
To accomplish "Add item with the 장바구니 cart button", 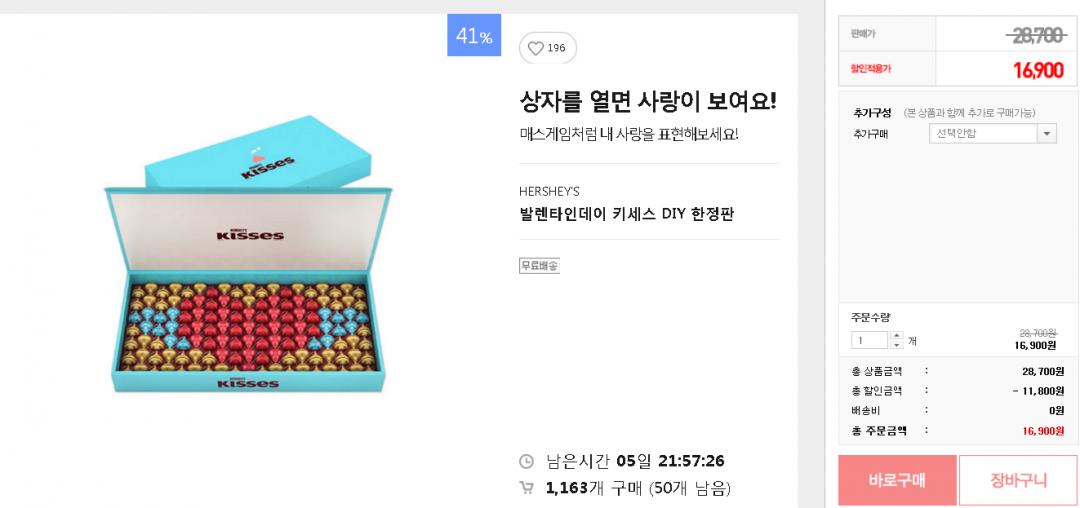I will coord(1018,480).
